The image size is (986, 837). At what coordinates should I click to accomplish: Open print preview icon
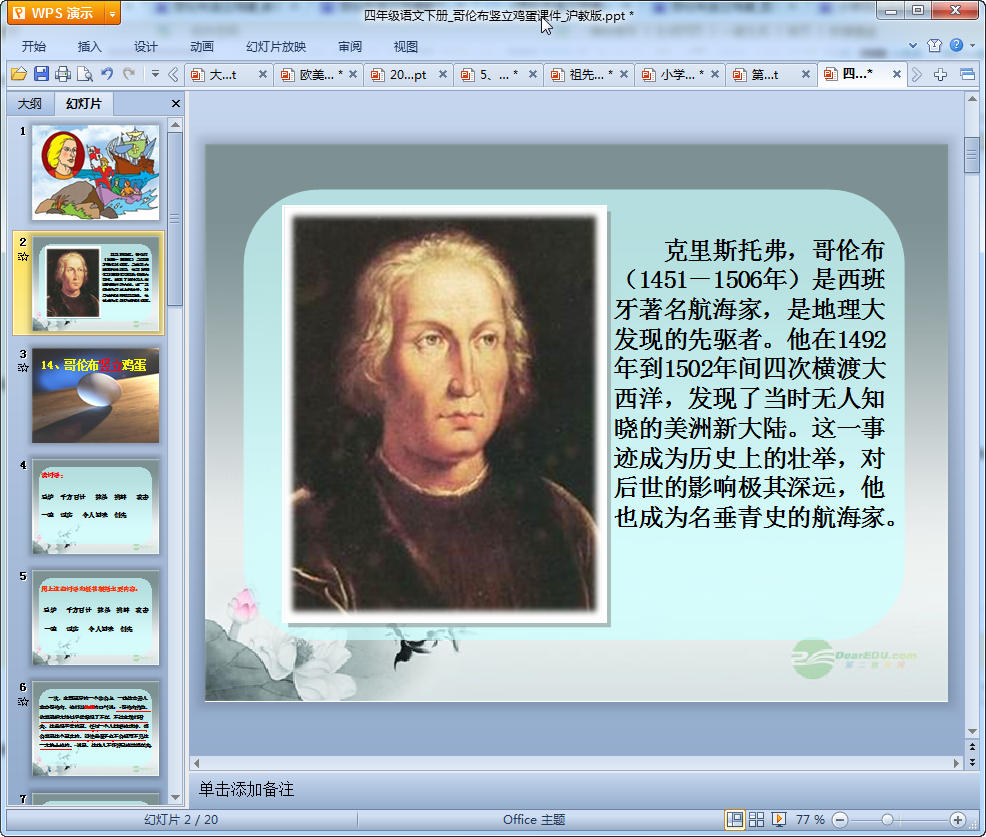pyautogui.click(x=85, y=74)
